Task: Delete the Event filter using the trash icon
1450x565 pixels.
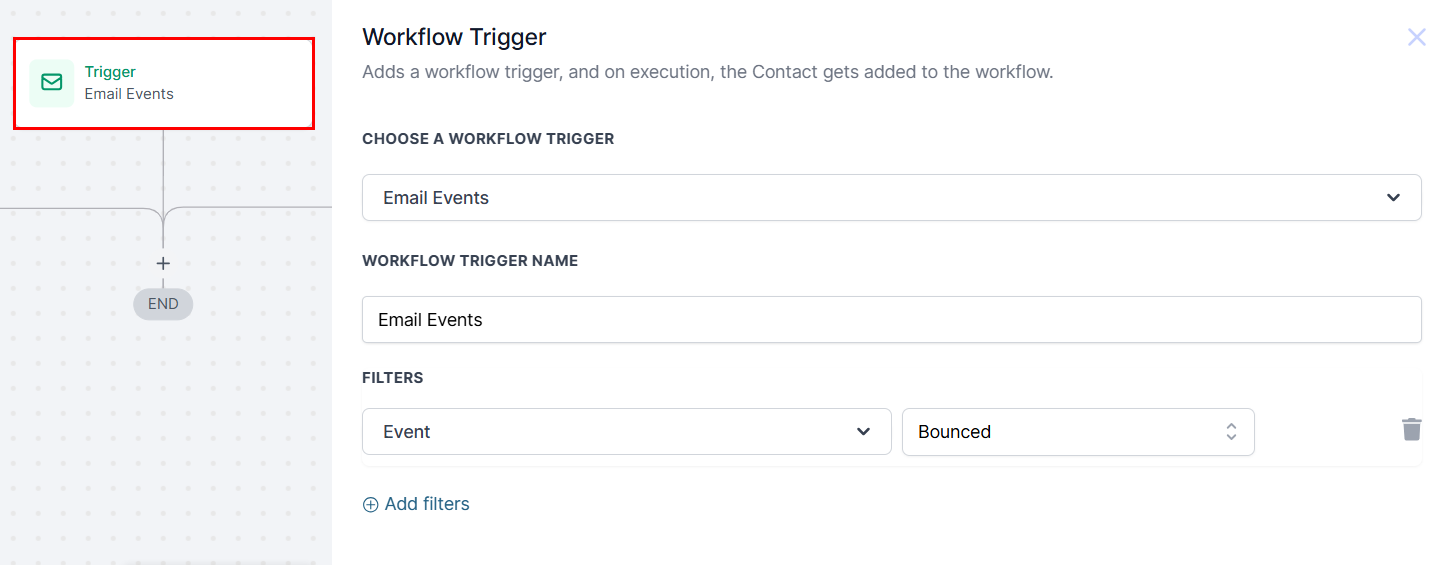Action: tap(1411, 430)
